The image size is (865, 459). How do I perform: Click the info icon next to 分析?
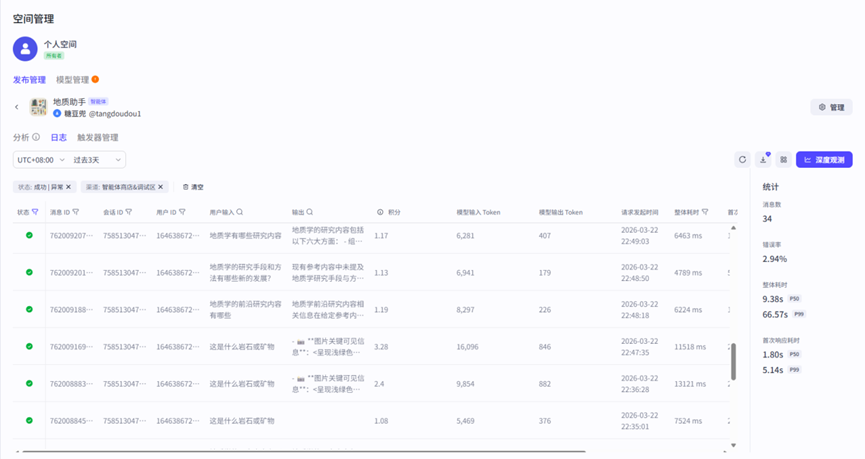click(x=36, y=137)
